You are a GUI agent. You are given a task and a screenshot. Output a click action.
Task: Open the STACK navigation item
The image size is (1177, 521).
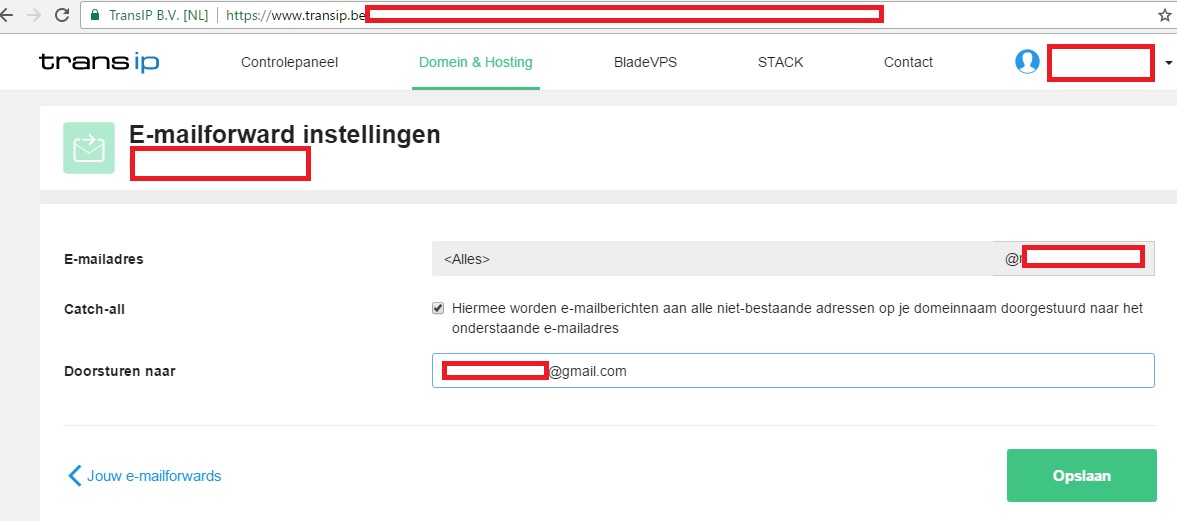click(x=780, y=62)
